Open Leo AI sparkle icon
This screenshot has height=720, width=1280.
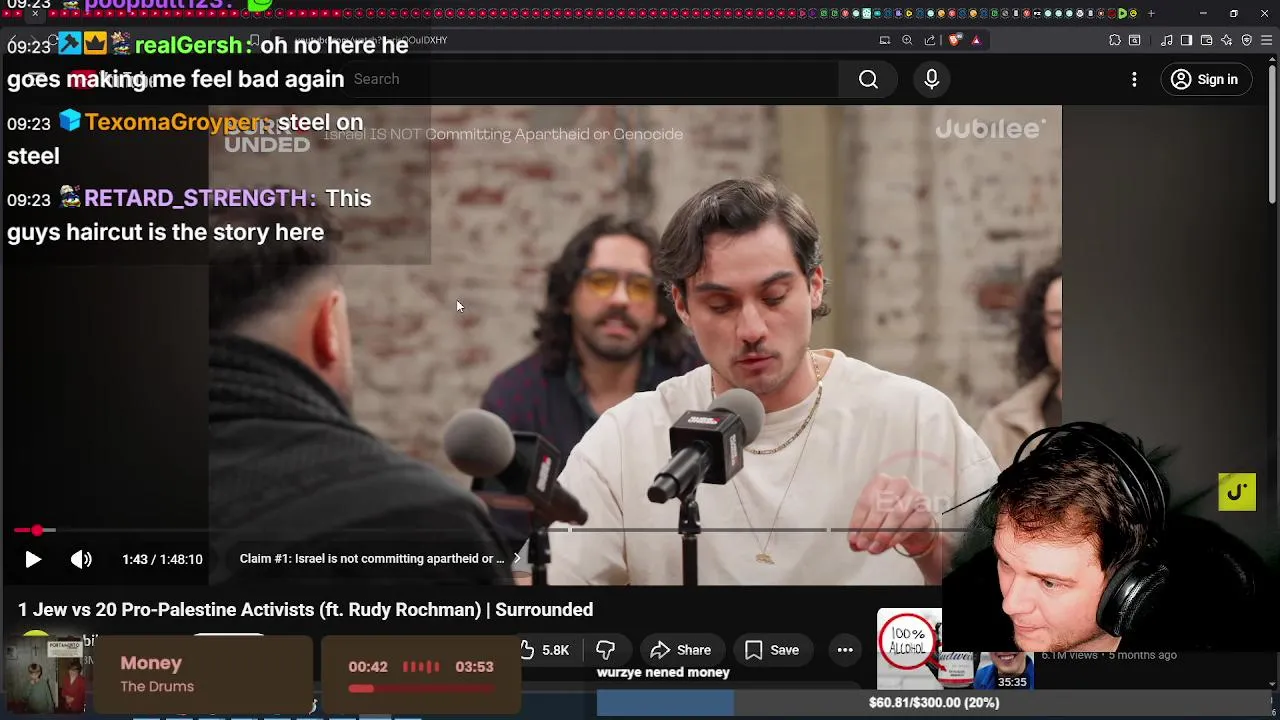[x=1227, y=40]
